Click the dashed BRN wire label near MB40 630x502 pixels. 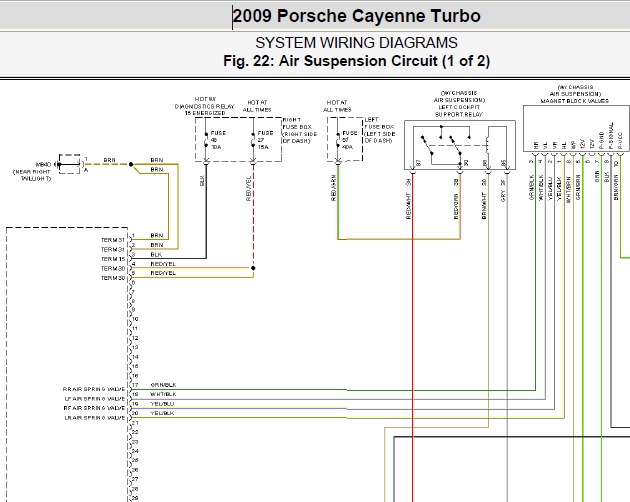coord(109,160)
